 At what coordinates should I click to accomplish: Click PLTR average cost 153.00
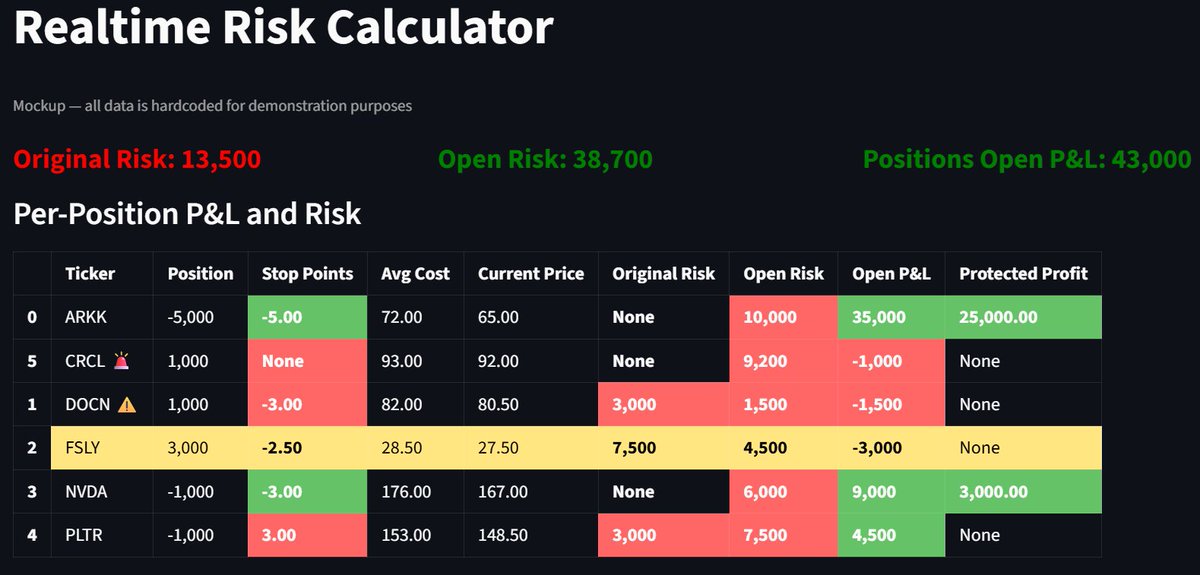click(405, 535)
